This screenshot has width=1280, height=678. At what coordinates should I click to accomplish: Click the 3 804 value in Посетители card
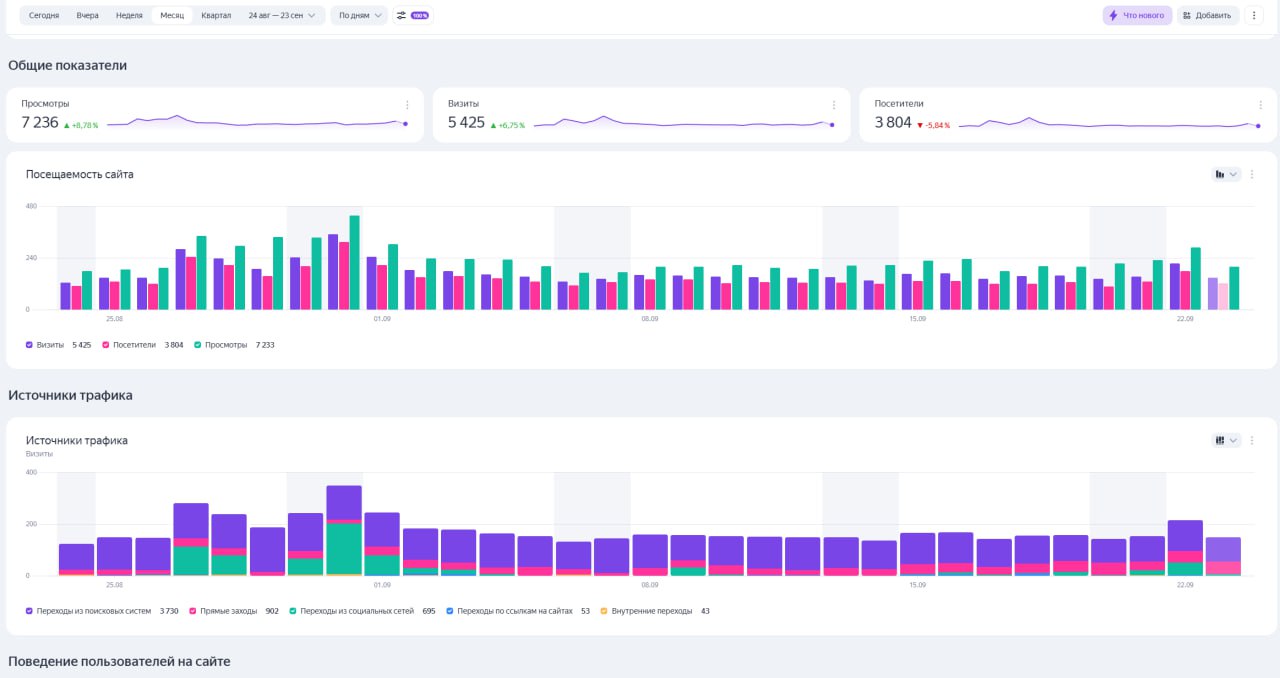click(x=893, y=123)
